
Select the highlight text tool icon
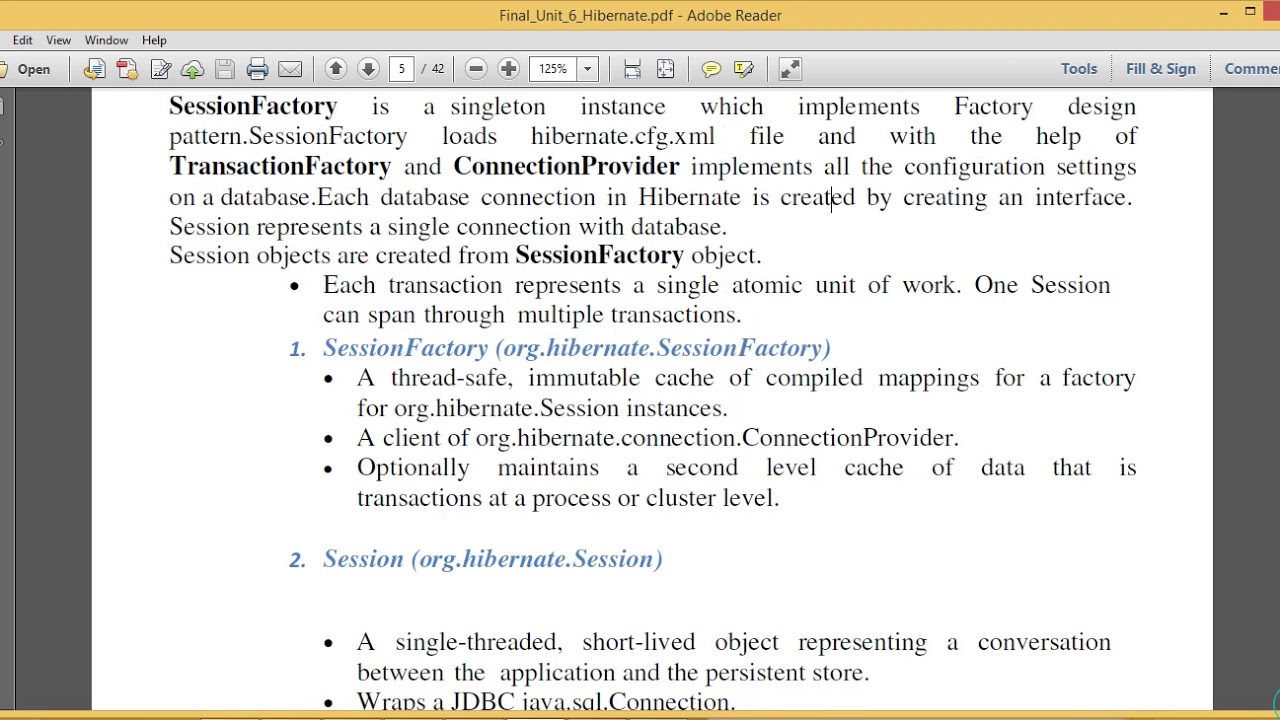[x=743, y=69]
